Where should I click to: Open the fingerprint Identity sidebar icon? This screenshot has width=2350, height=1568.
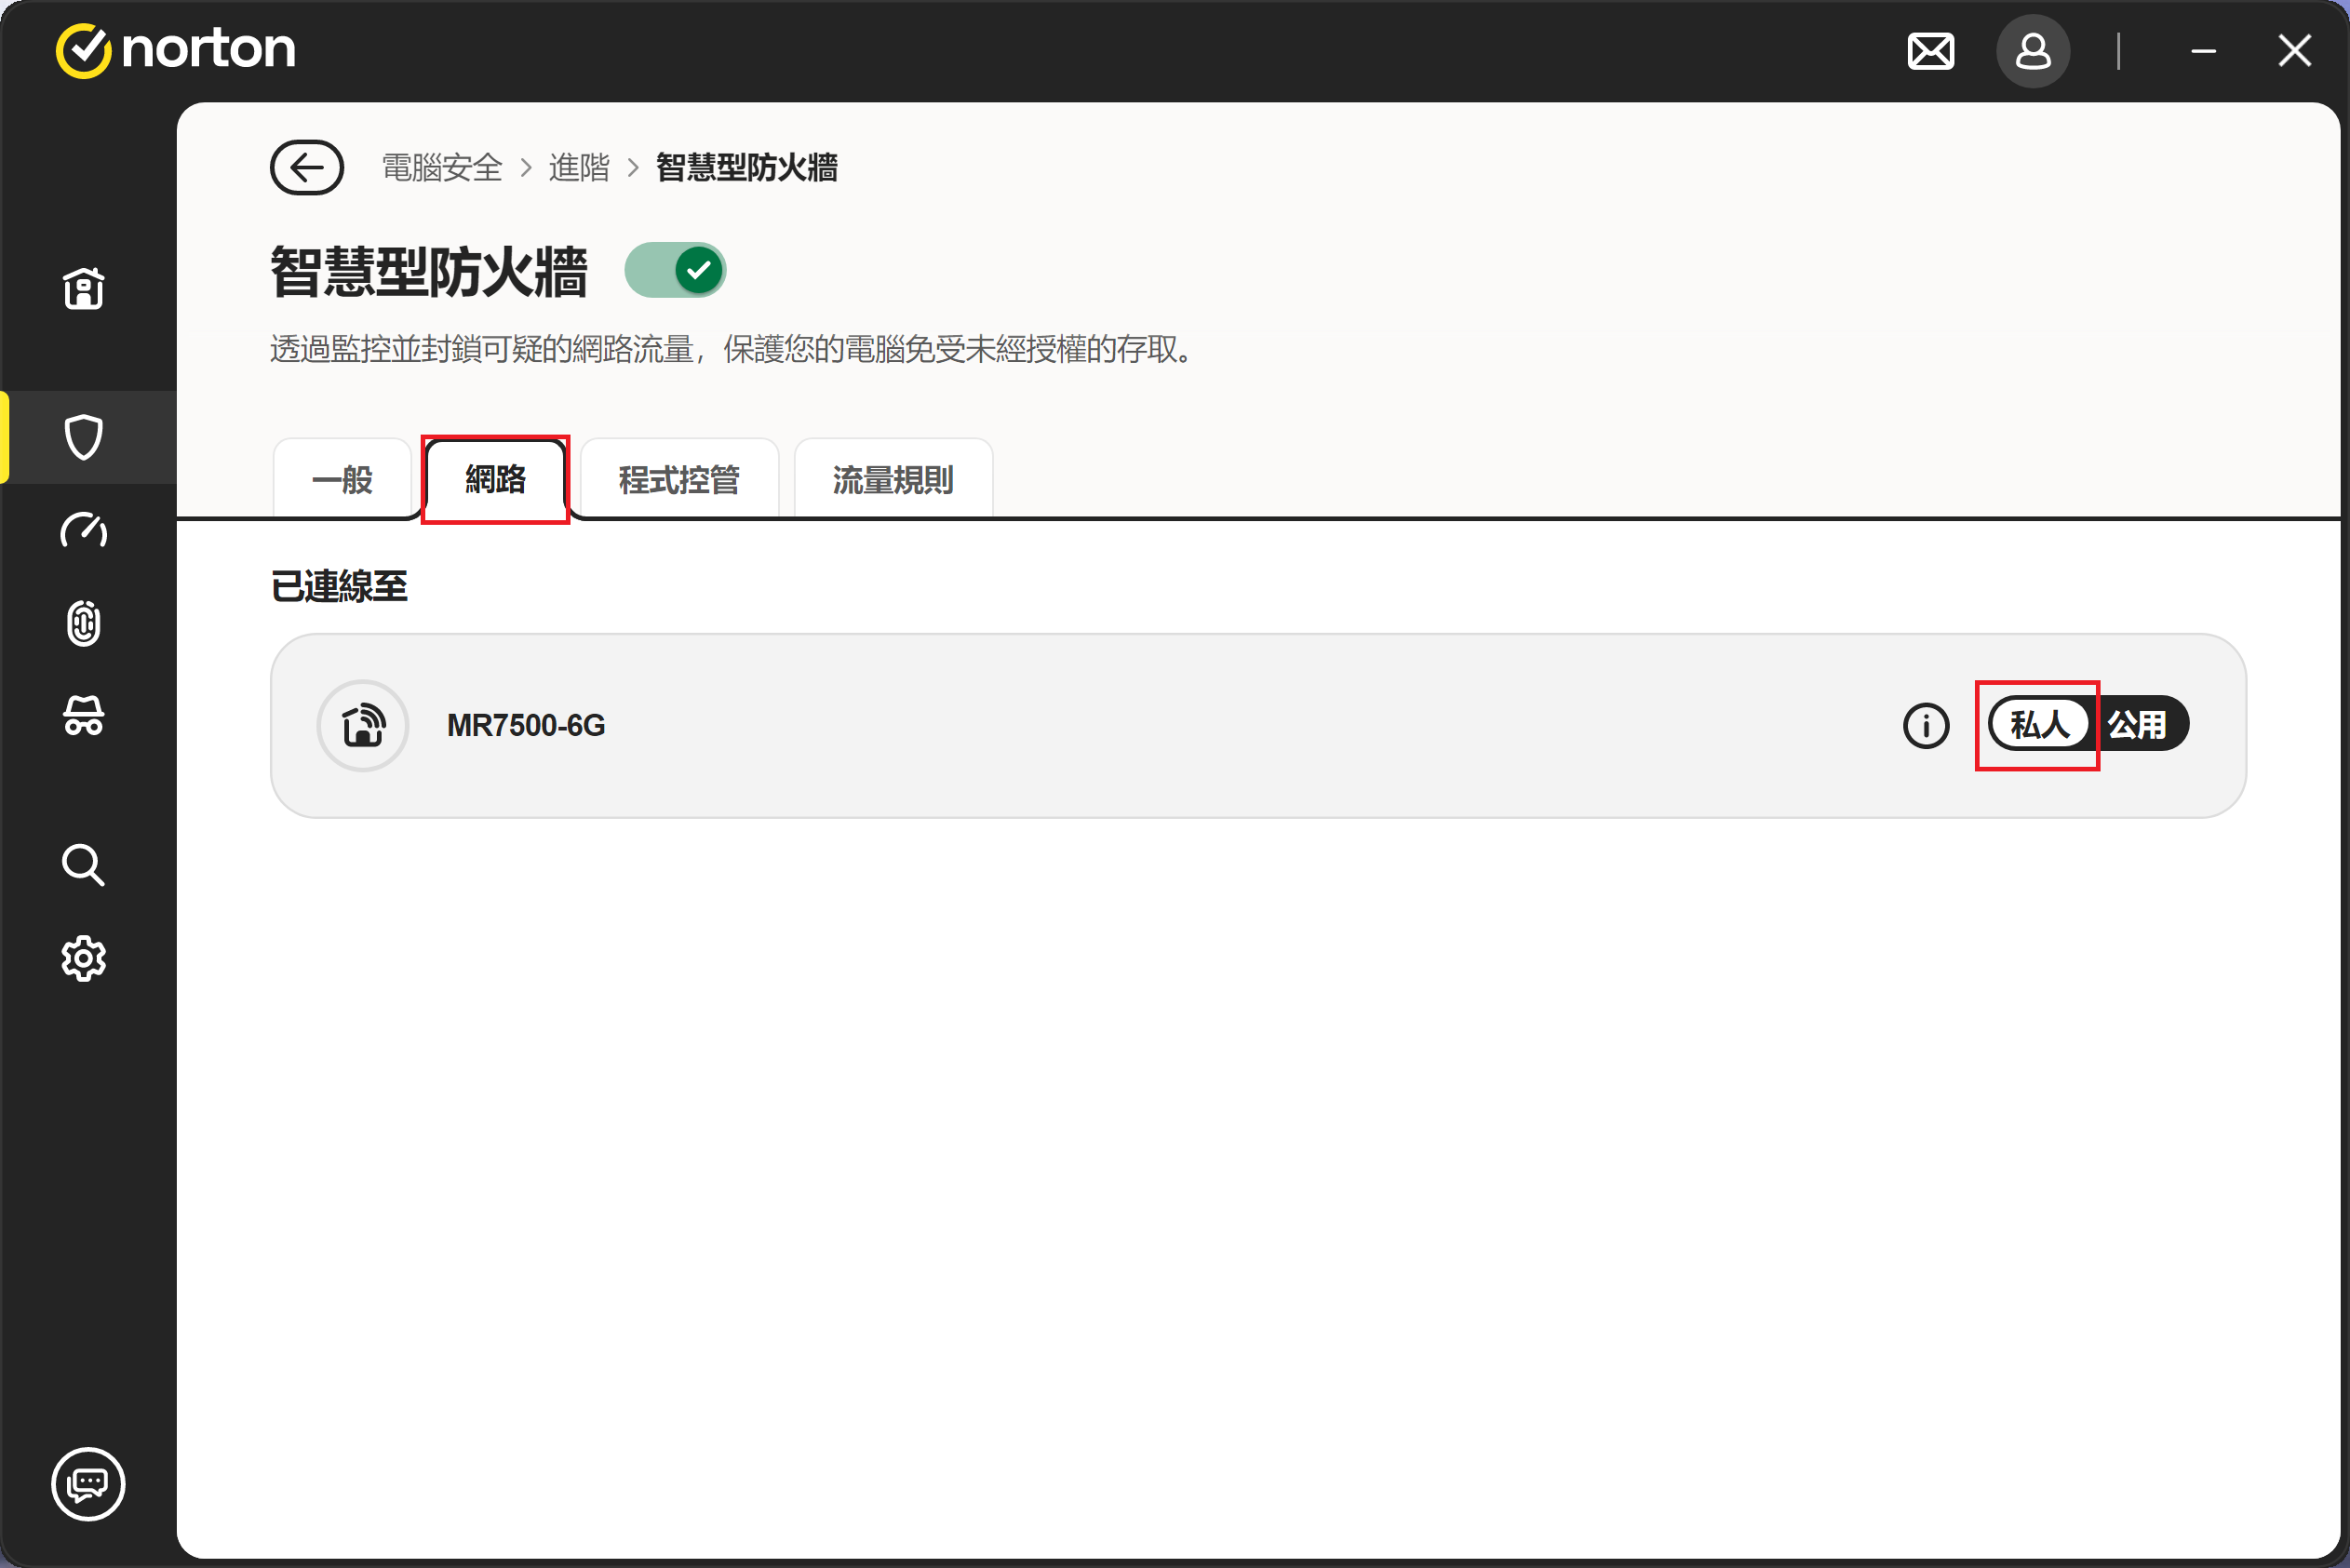pyautogui.click(x=84, y=623)
